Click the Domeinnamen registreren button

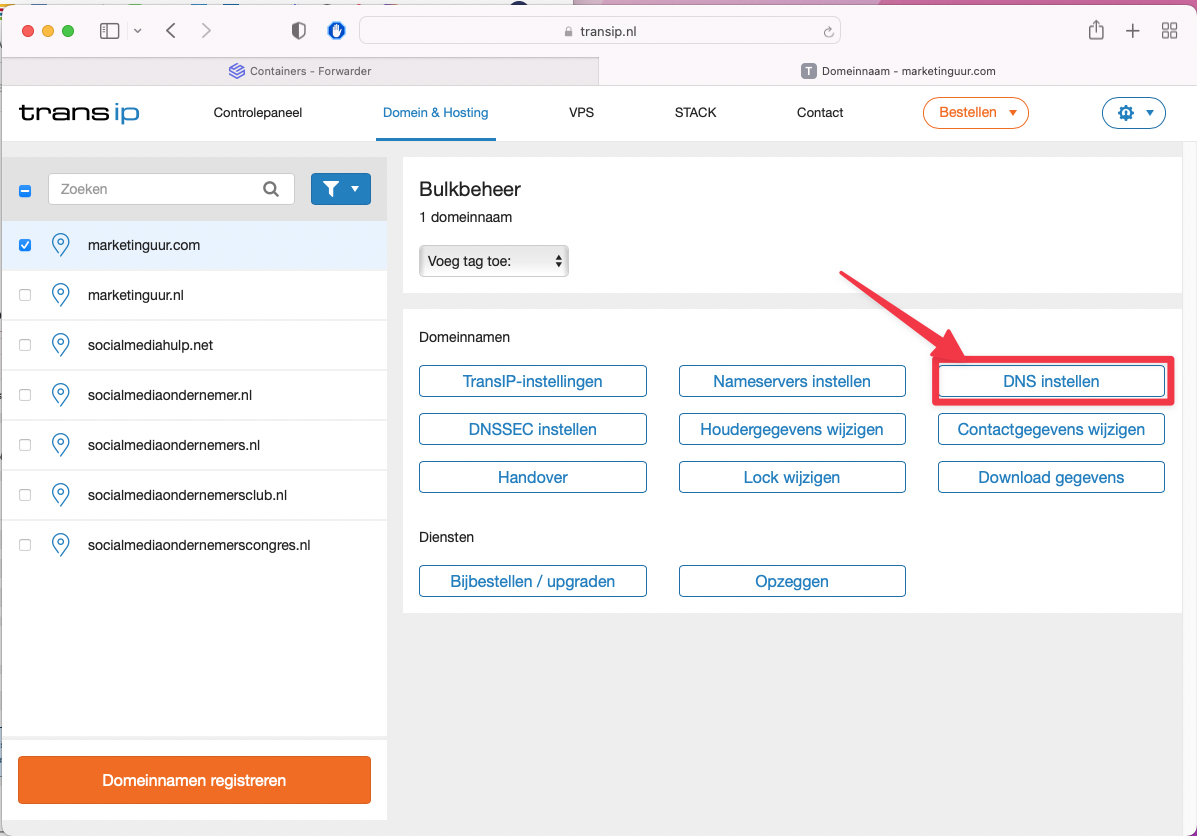(194, 780)
